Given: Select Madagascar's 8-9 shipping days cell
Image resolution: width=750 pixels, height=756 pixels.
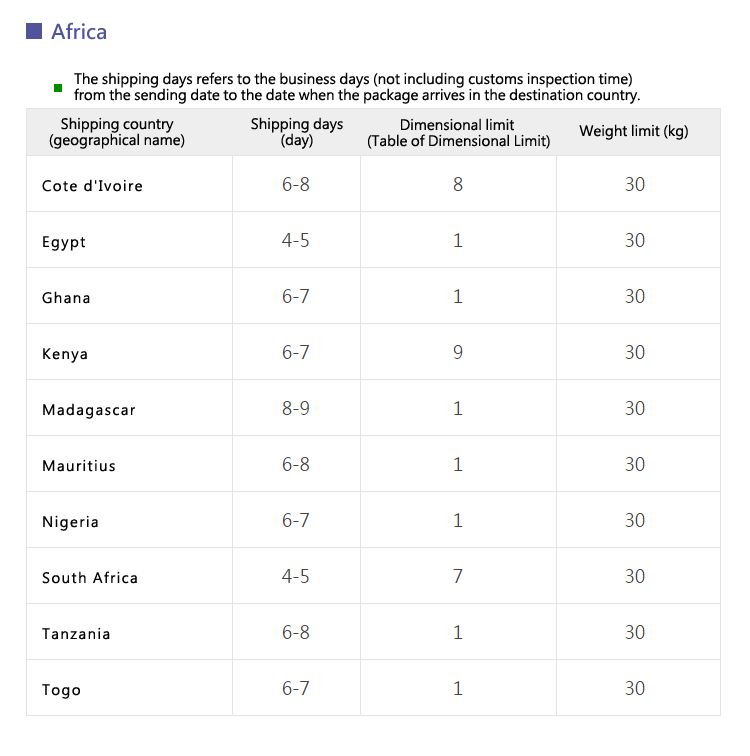Looking at the screenshot, I should pyautogui.click(x=295, y=408).
